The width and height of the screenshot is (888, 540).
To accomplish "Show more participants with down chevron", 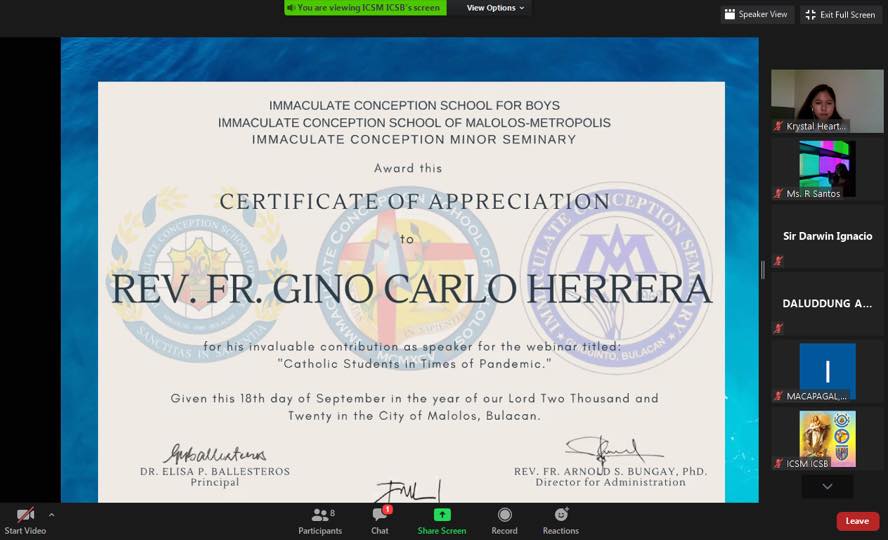I will coord(827,486).
